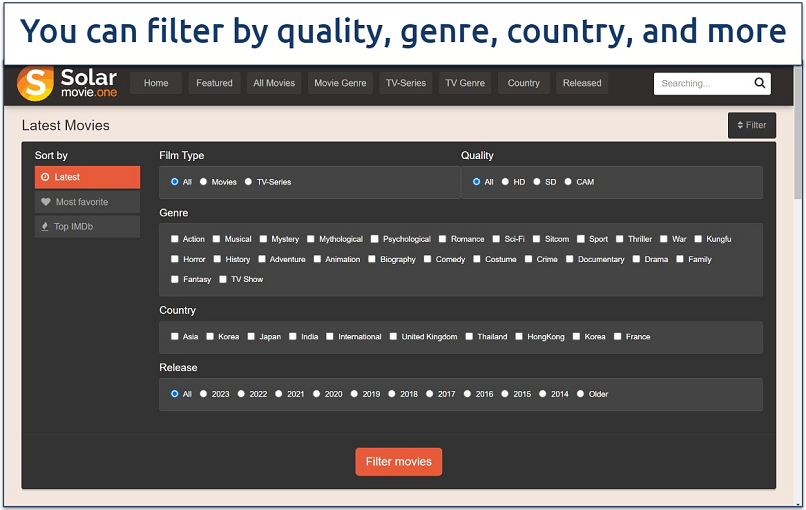The height and width of the screenshot is (510, 806).
Task: Check the Action genre checkbox
Action: (175, 239)
